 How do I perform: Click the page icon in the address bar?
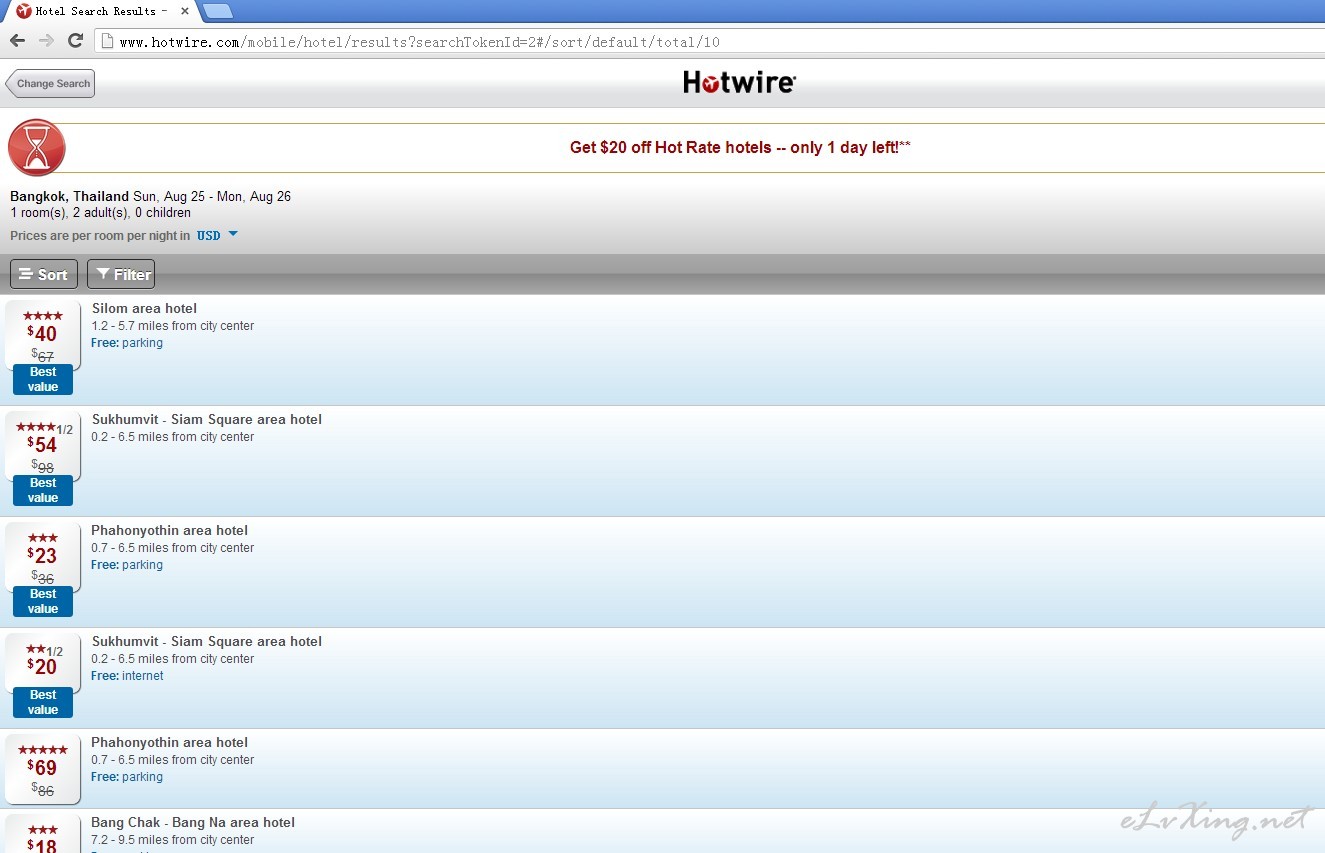pos(107,41)
